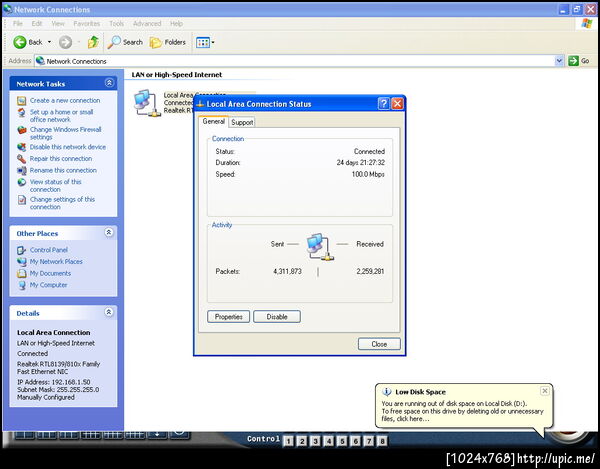Open the Advanced menu
600x469 pixels.
pos(147,24)
